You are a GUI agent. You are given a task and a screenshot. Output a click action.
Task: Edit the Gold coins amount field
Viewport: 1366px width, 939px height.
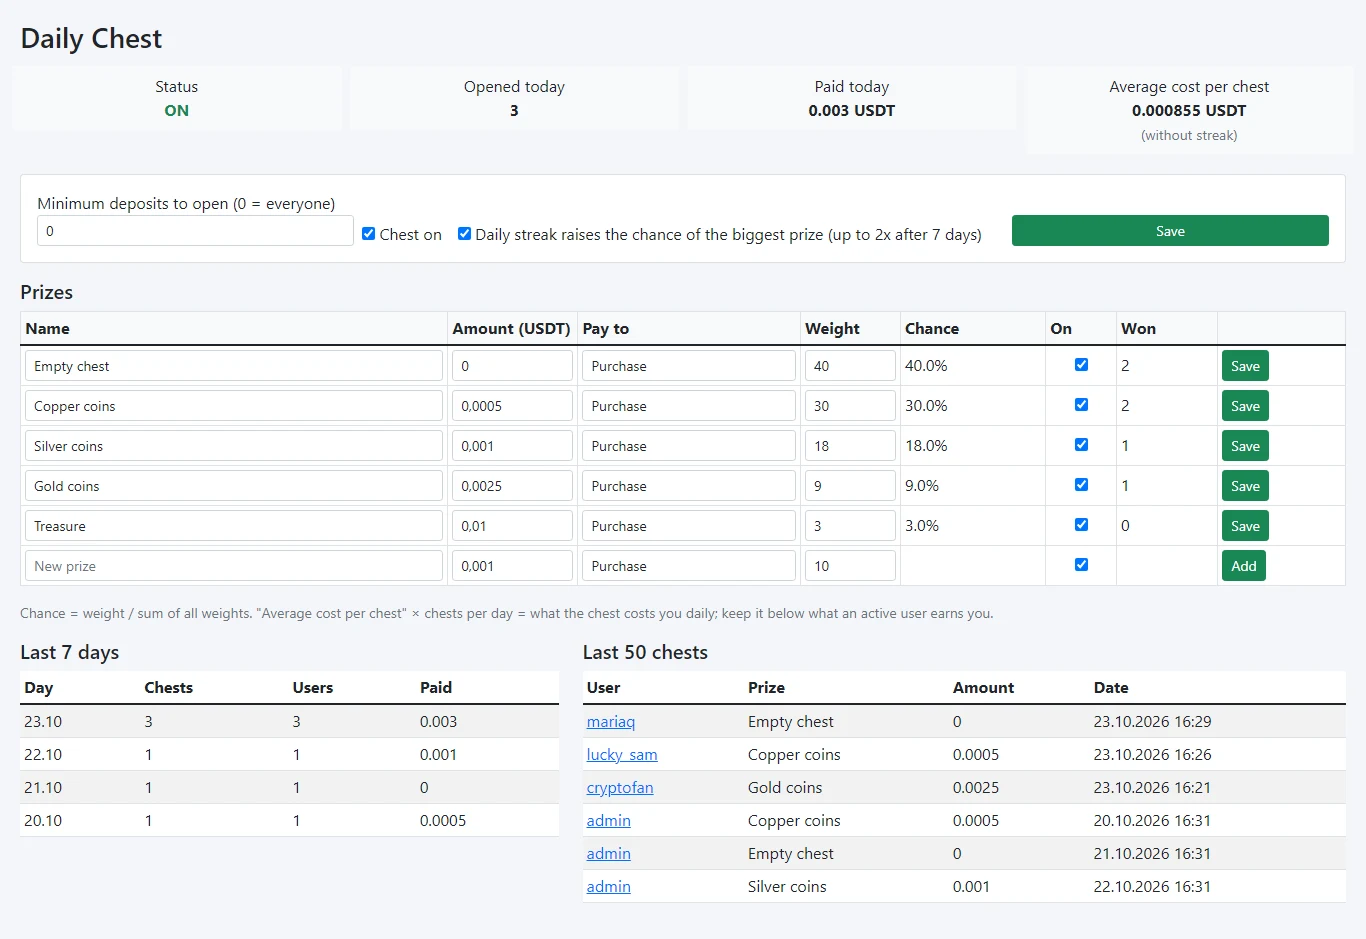pyautogui.click(x=512, y=486)
